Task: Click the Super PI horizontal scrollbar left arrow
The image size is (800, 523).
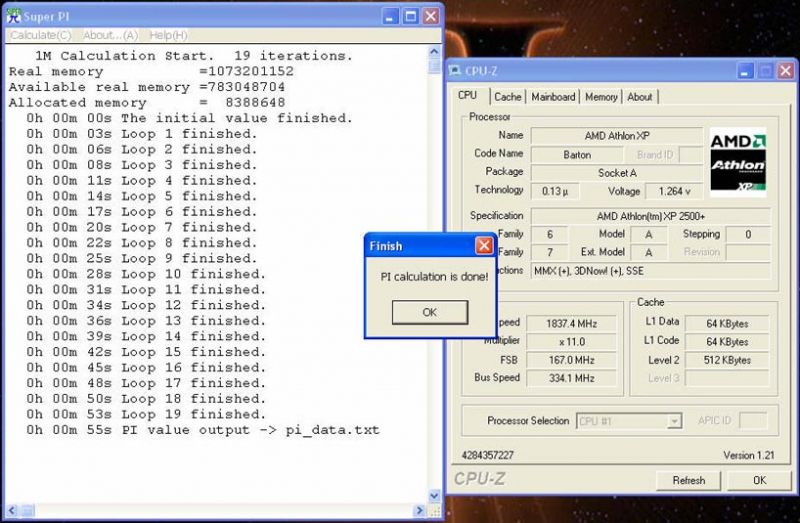Action: pos(12,510)
